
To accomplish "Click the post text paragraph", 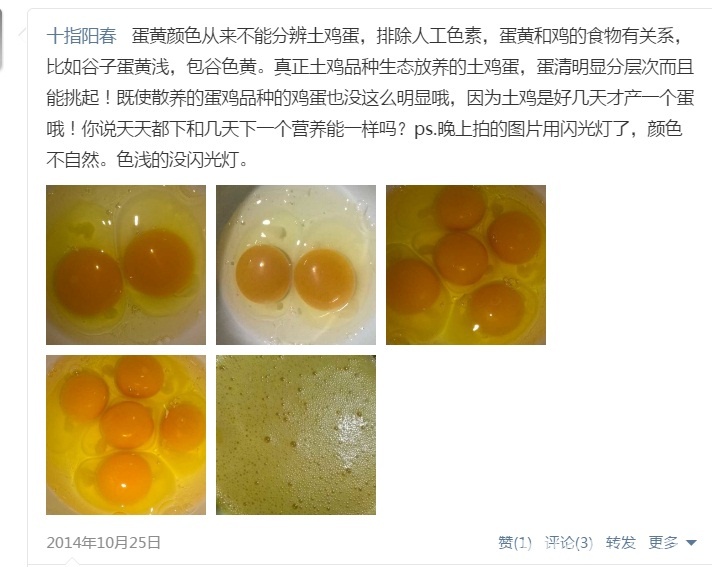I will point(370,98).
